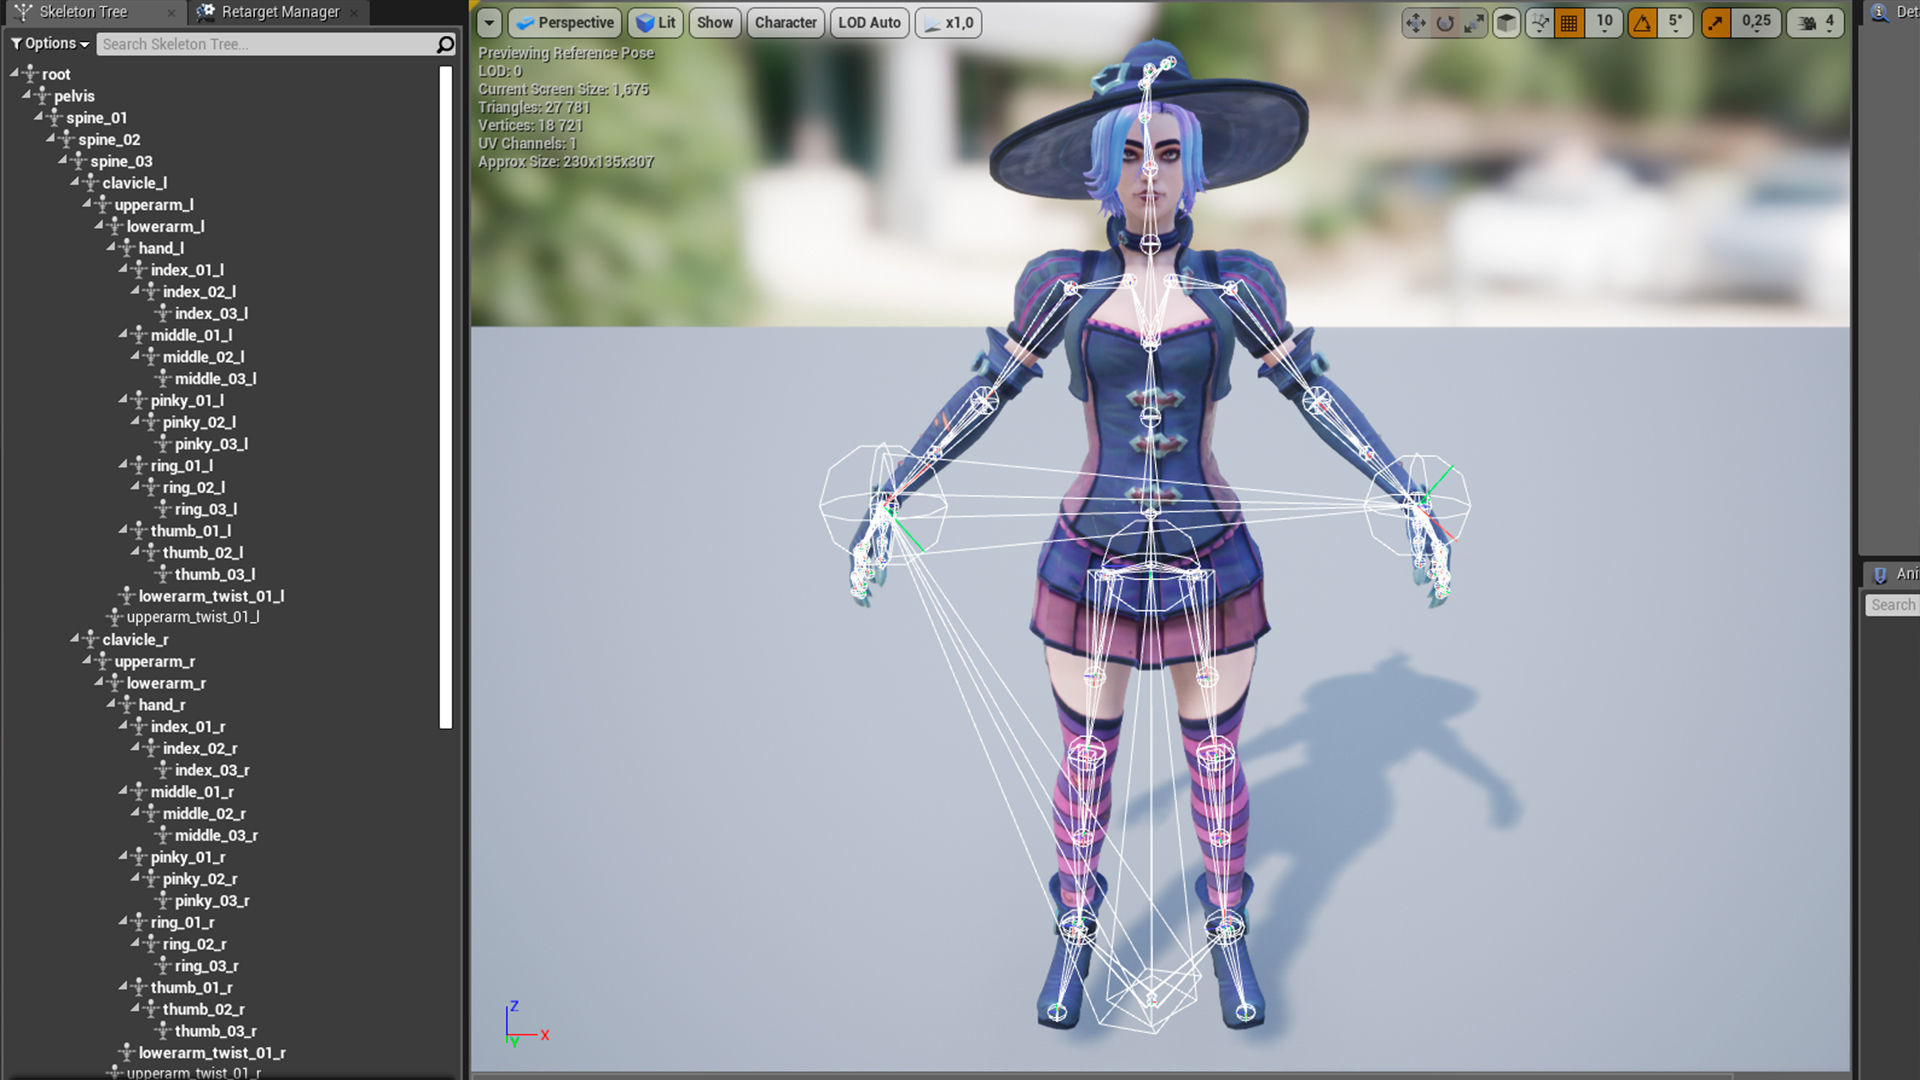This screenshot has height=1080, width=1920.
Task: Switch to the Retarget Manager tab
Action: coord(280,12)
